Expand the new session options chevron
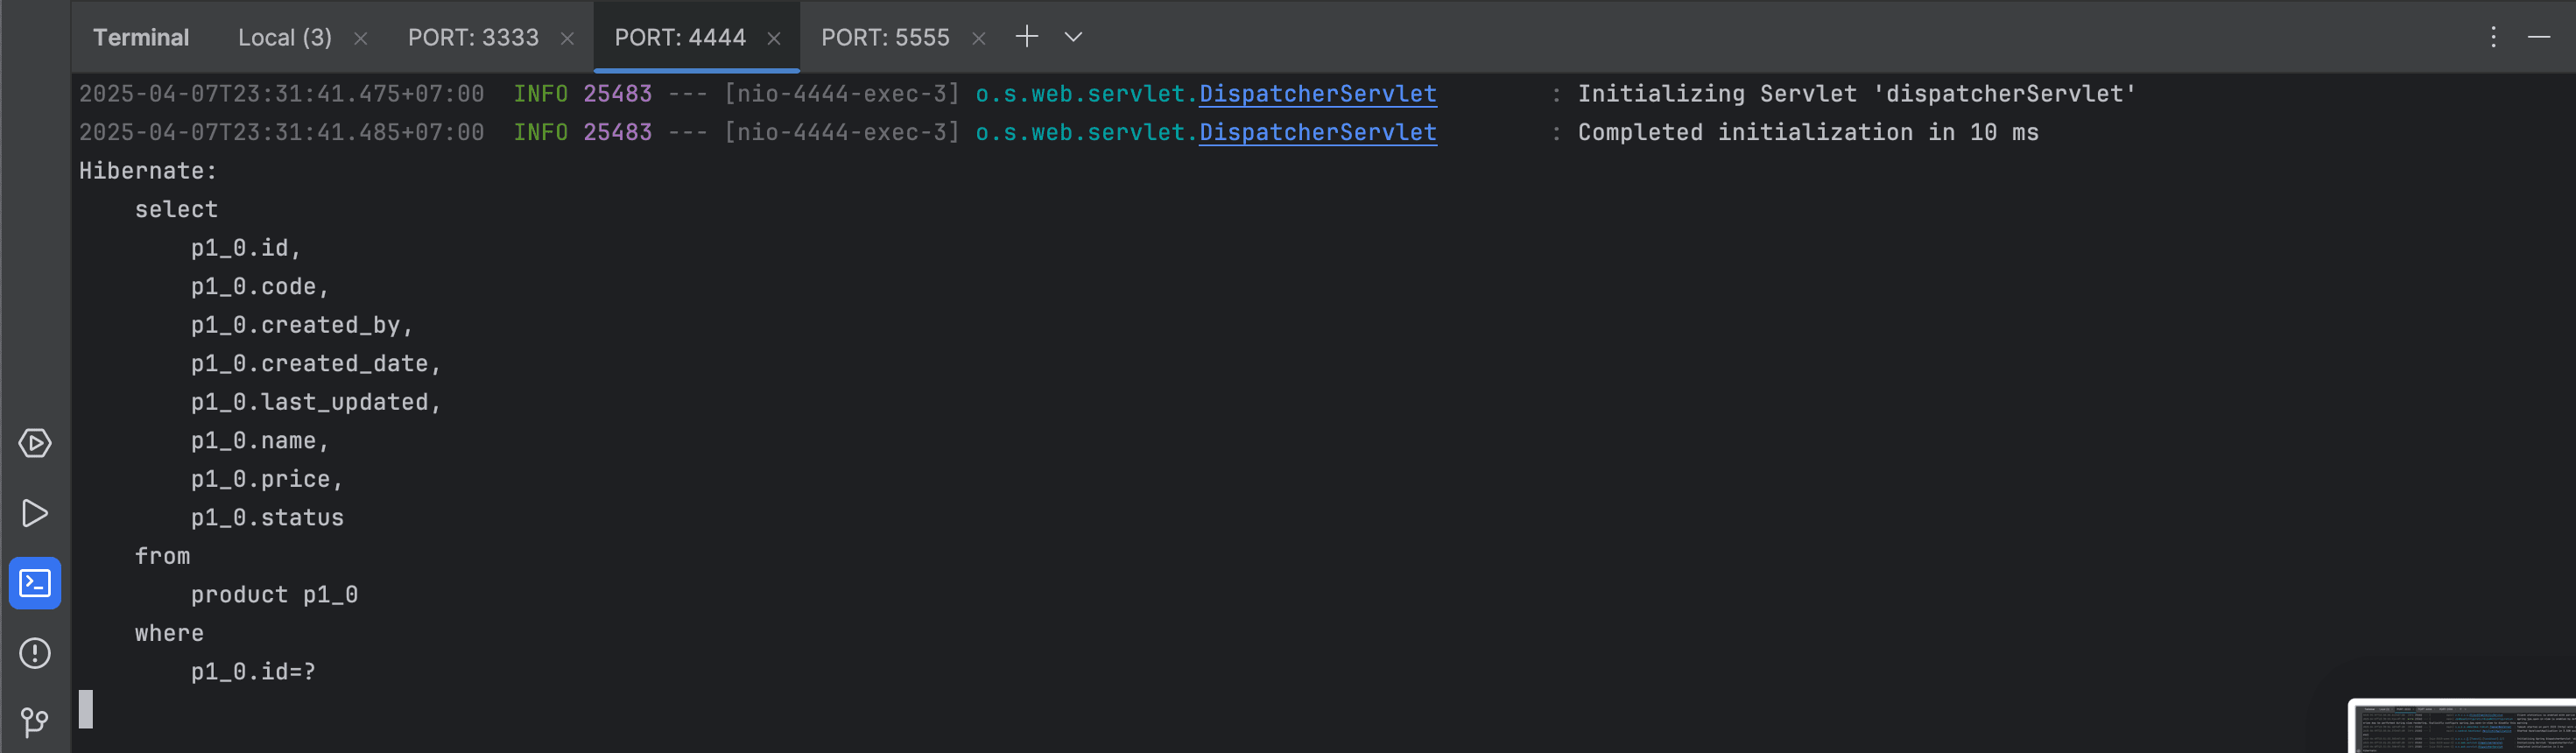Image resolution: width=2576 pixels, height=753 pixels. (1073, 37)
